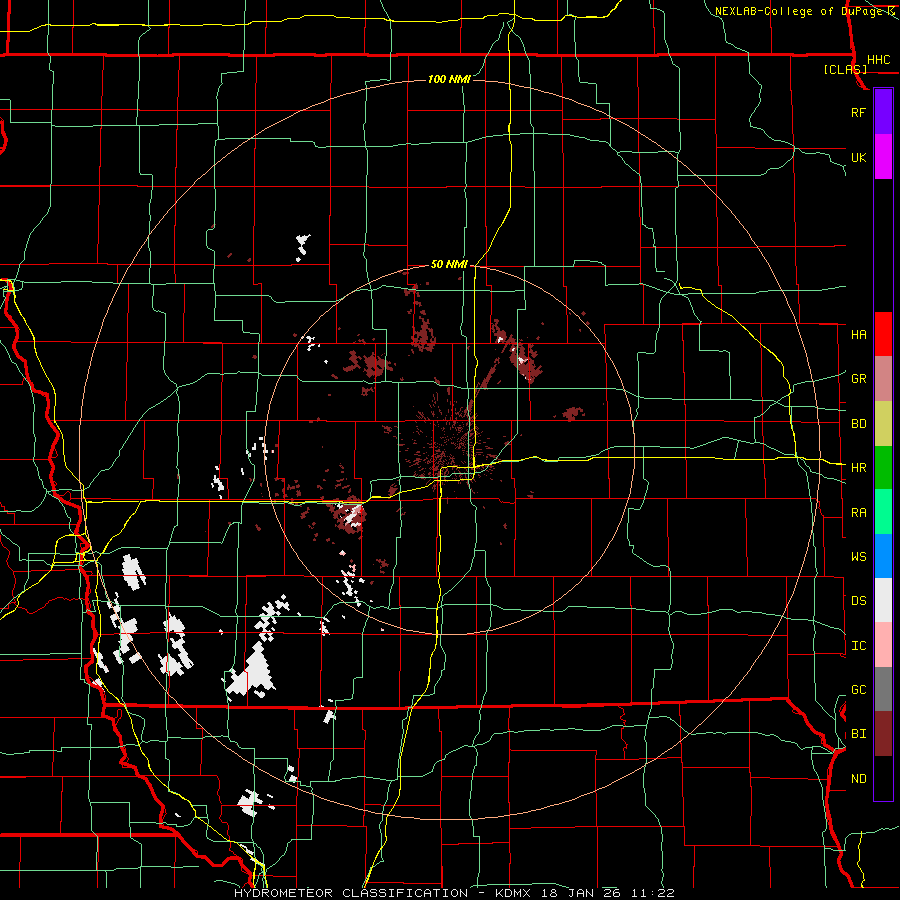
Task: Click the ND legend label
Action: pyautogui.click(x=858, y=779)
